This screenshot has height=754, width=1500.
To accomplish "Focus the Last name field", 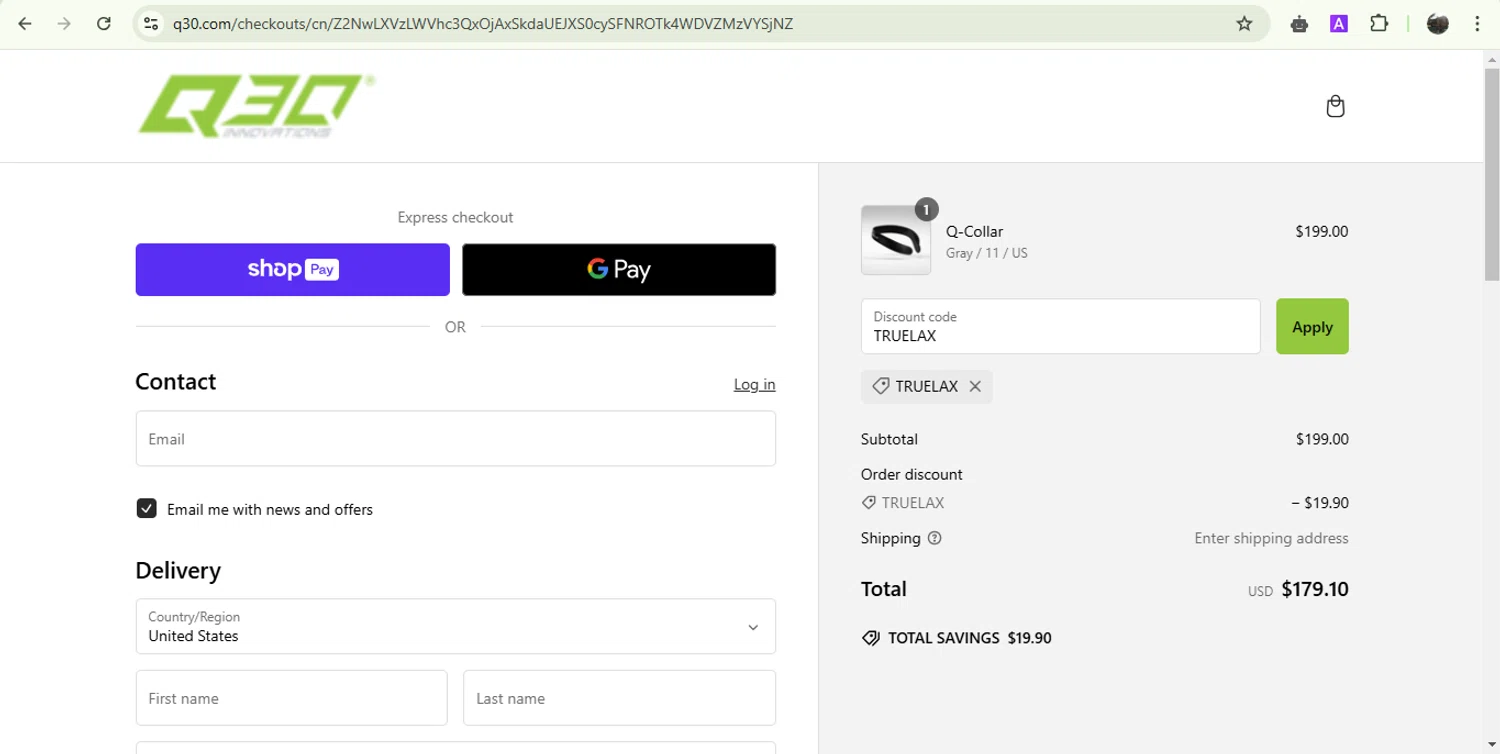I will click(x=619, y=698).
